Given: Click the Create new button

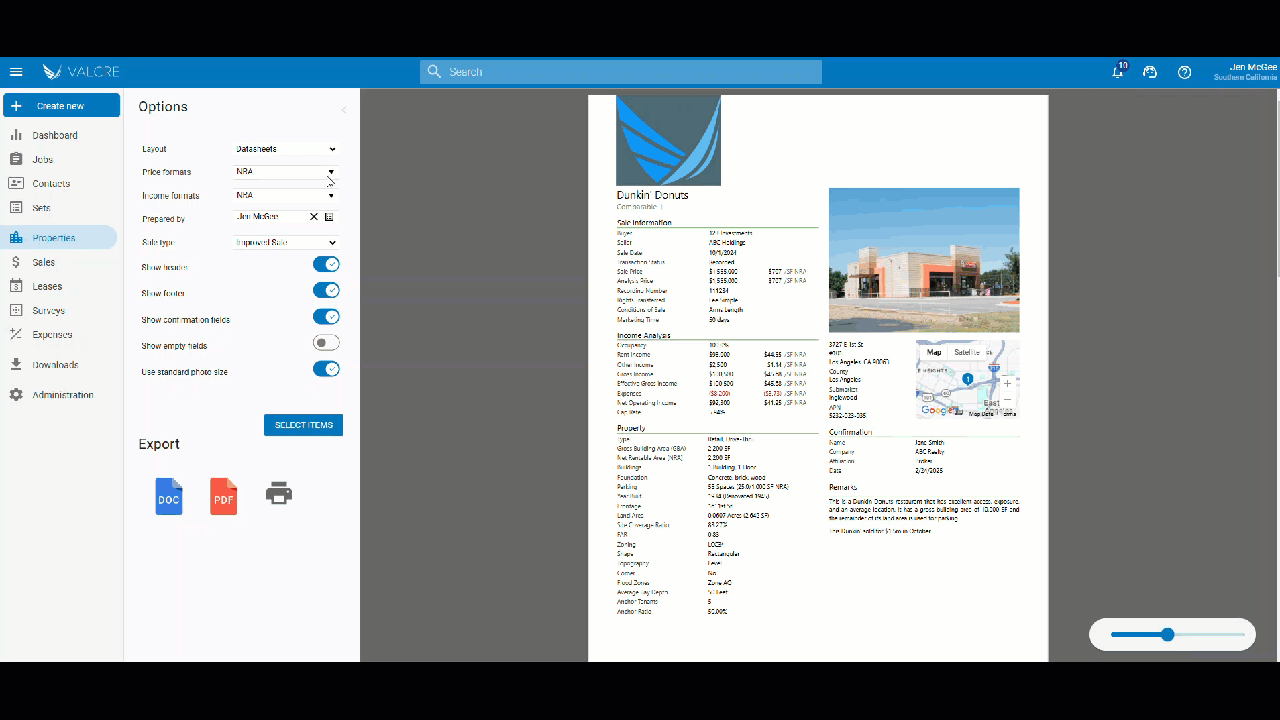Looking at the screenshot, I should pos(61,105).
